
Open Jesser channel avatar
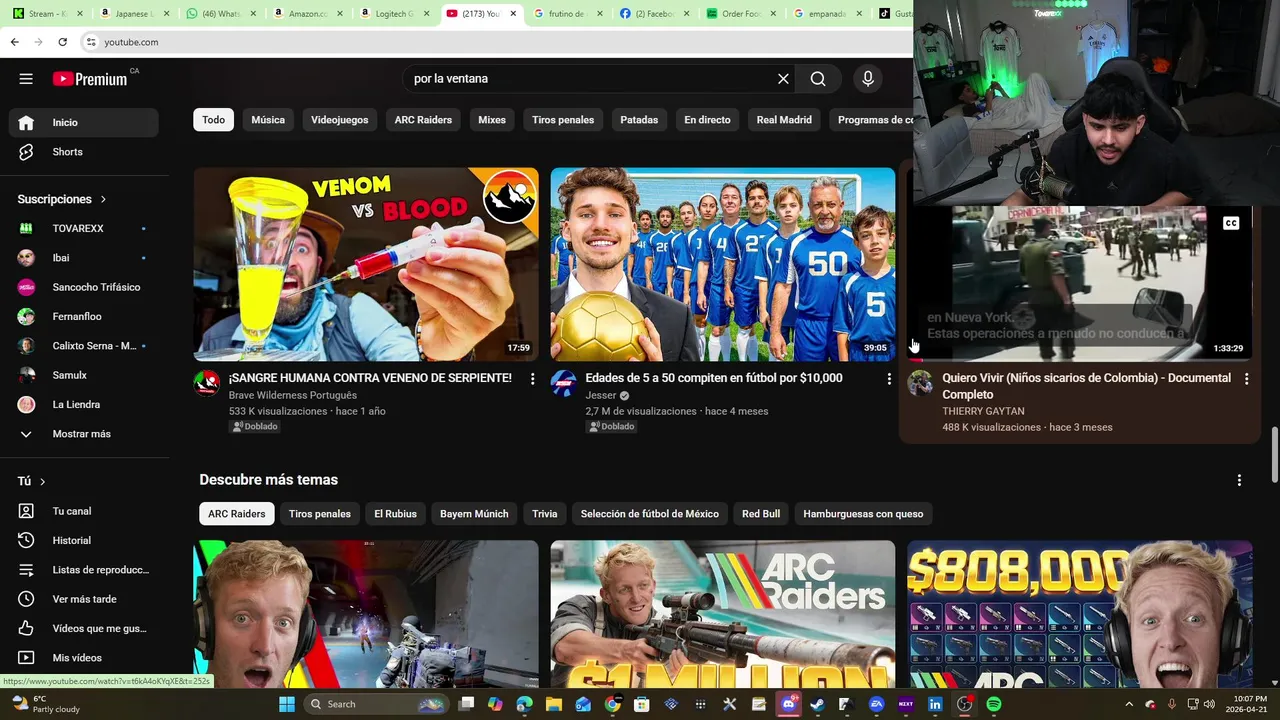point(564,383)
